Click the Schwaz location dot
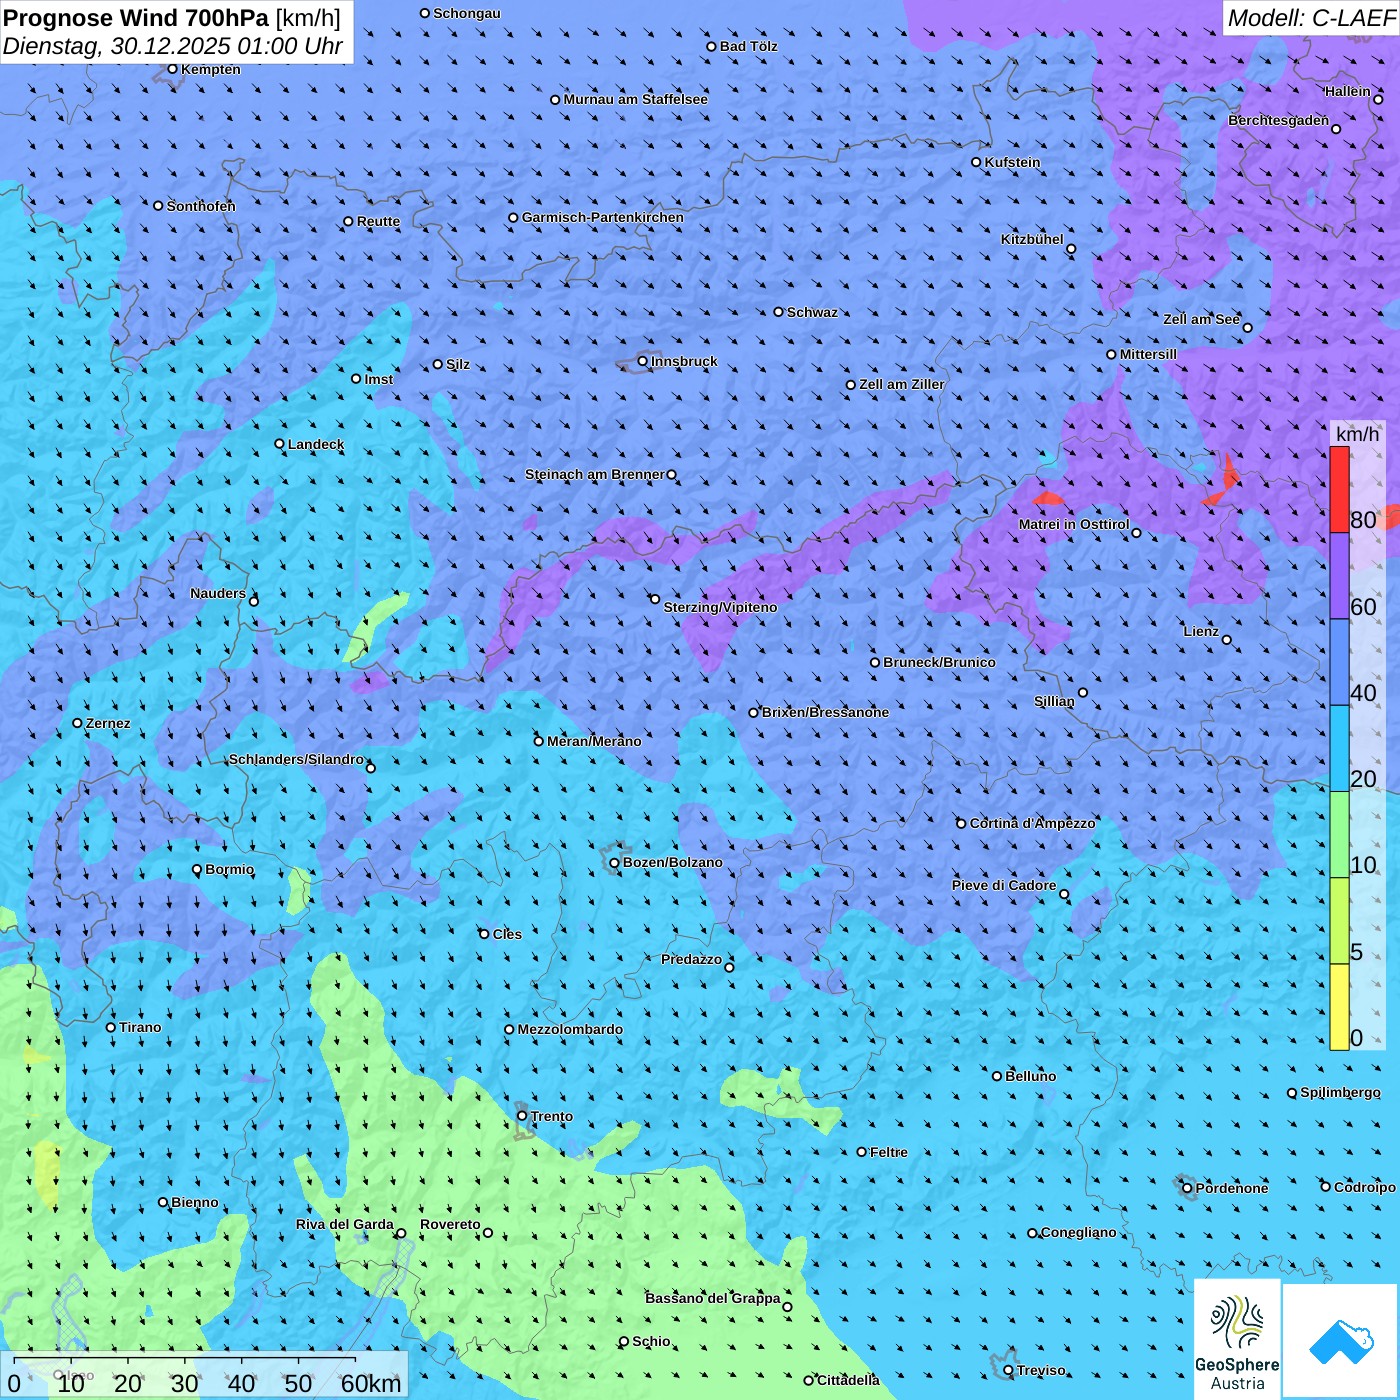1400x1400 pixels. [x=779, y=312]
